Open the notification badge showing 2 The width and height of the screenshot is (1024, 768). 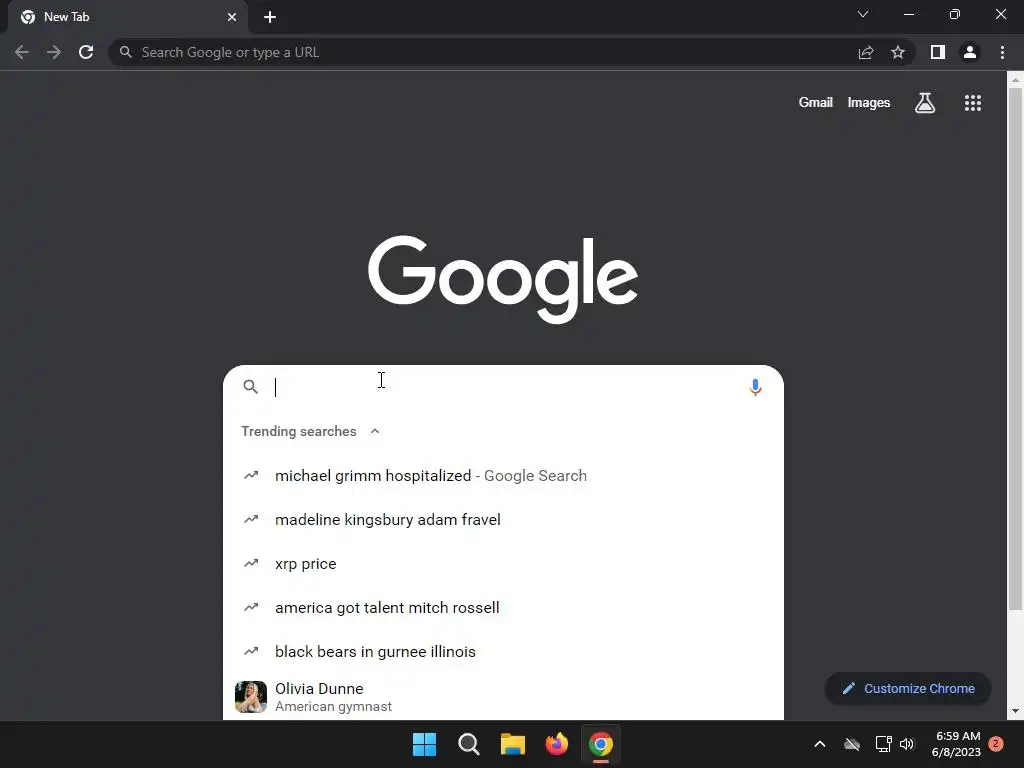pyautogui.click(x=996, y=744)
